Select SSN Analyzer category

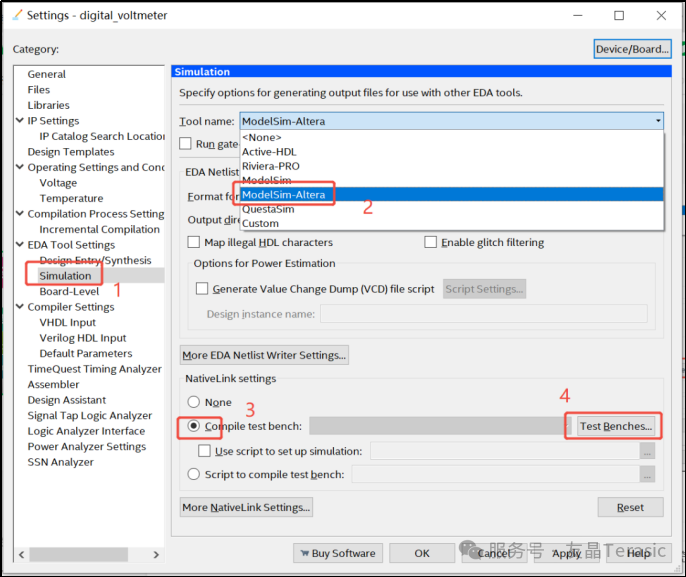[x=60, y=462]
